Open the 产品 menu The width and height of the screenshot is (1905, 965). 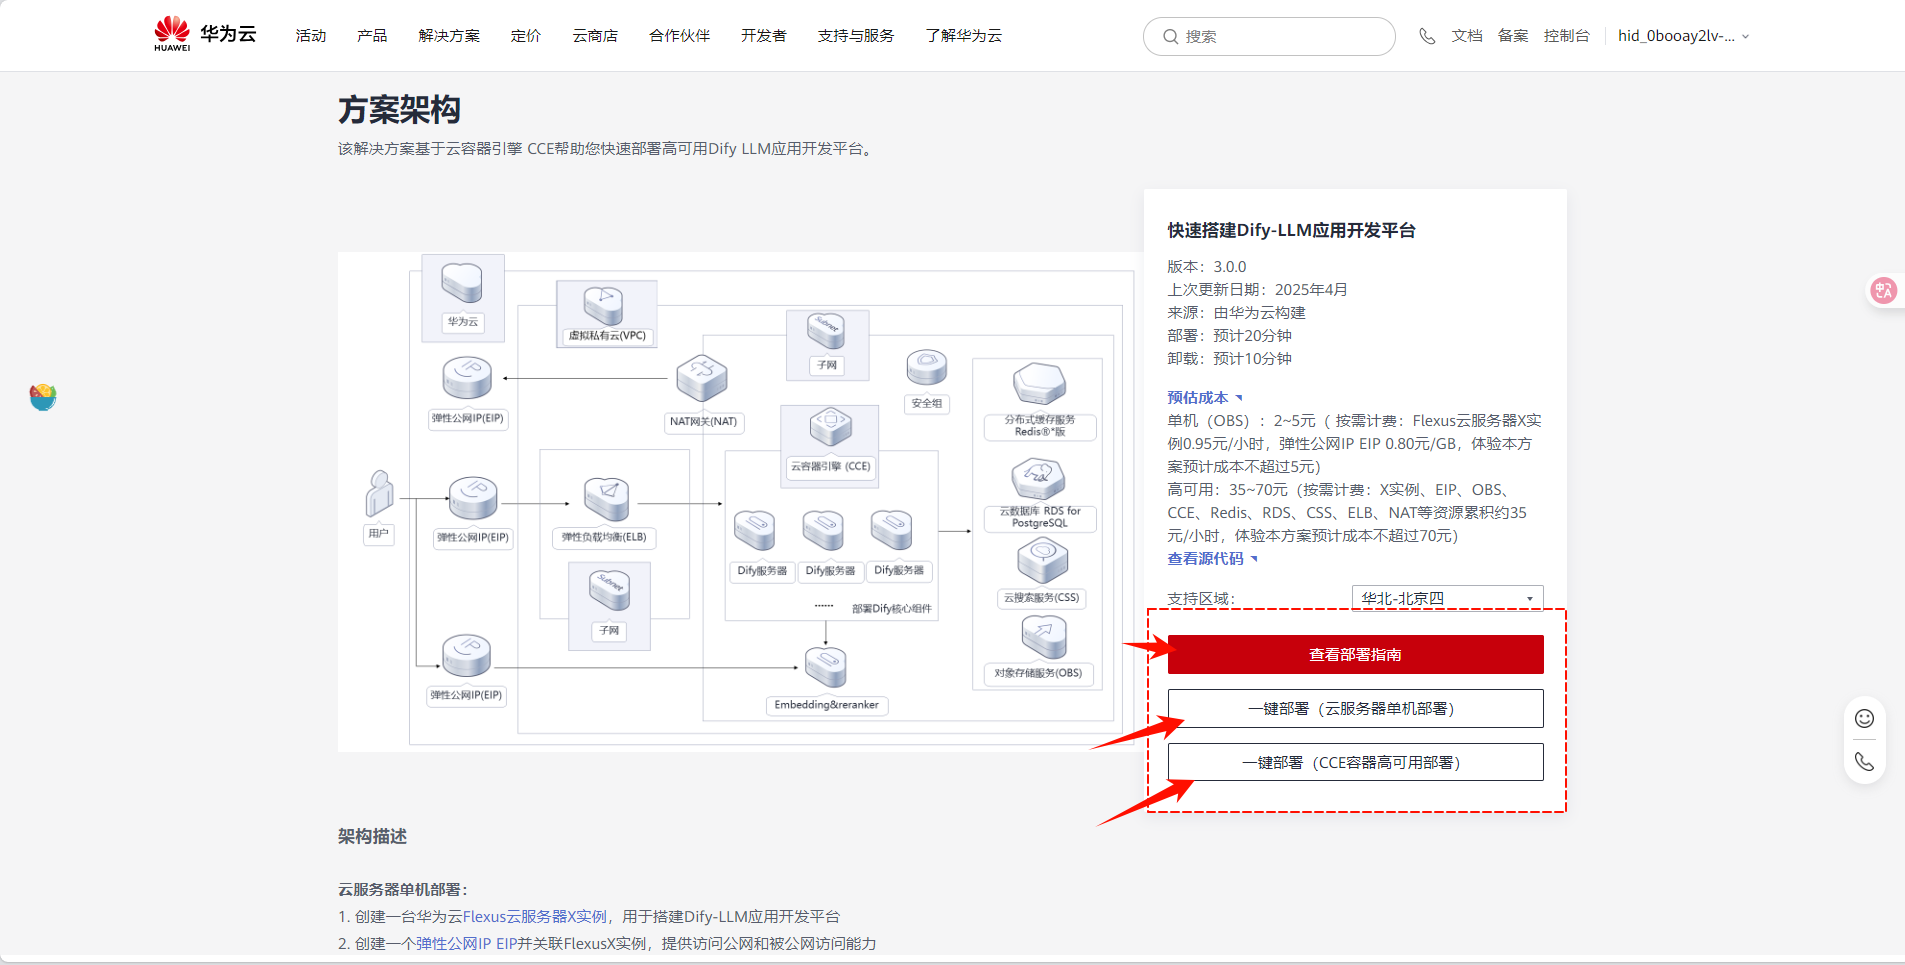(x=372, y=36)
